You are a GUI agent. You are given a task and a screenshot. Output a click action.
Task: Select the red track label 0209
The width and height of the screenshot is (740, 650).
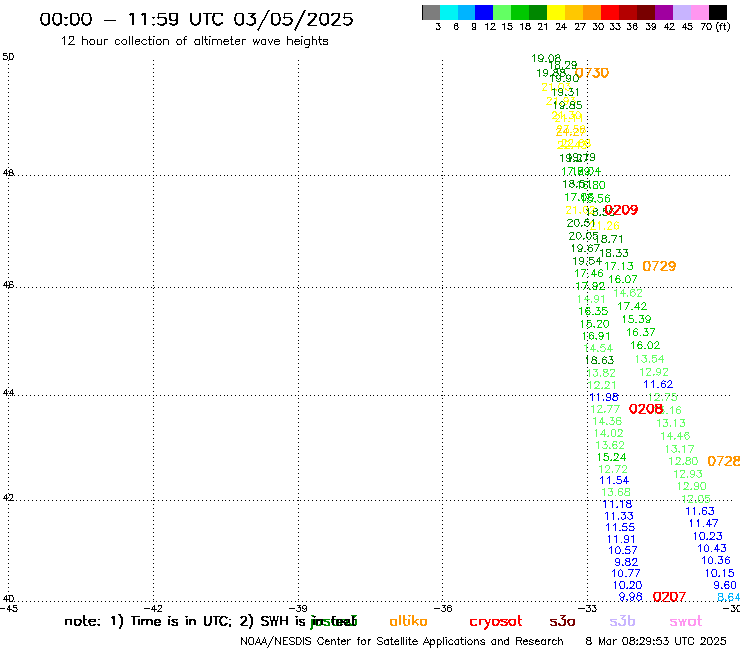click(x=621, y=210)
